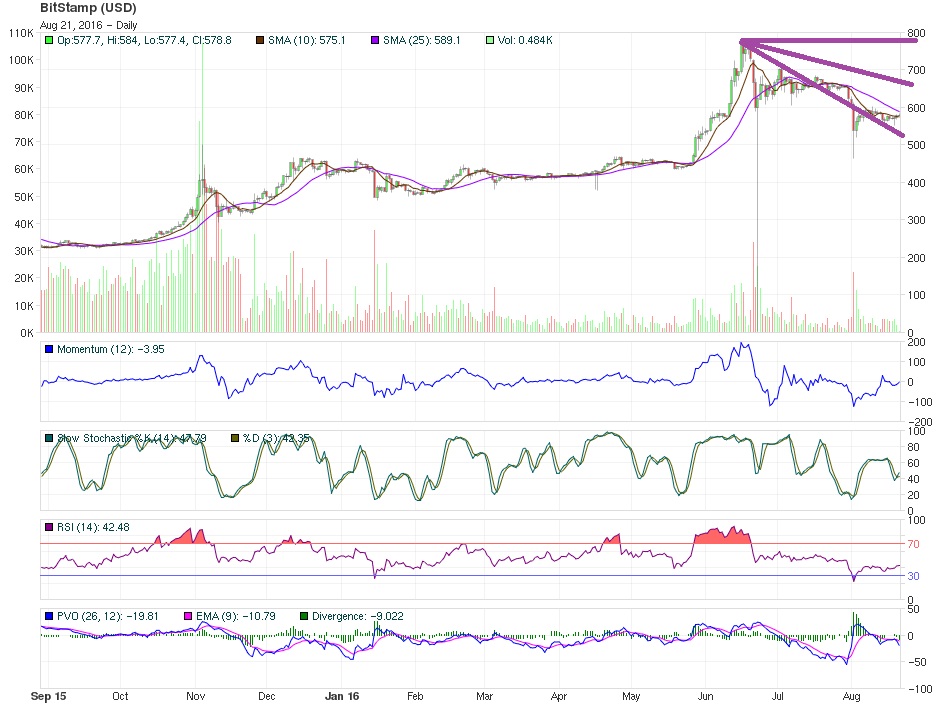Click the Aug 21, 2016 – Daily label
Image resolution: width=940 pixels, height=709 pixels.
tap(89, 25)
